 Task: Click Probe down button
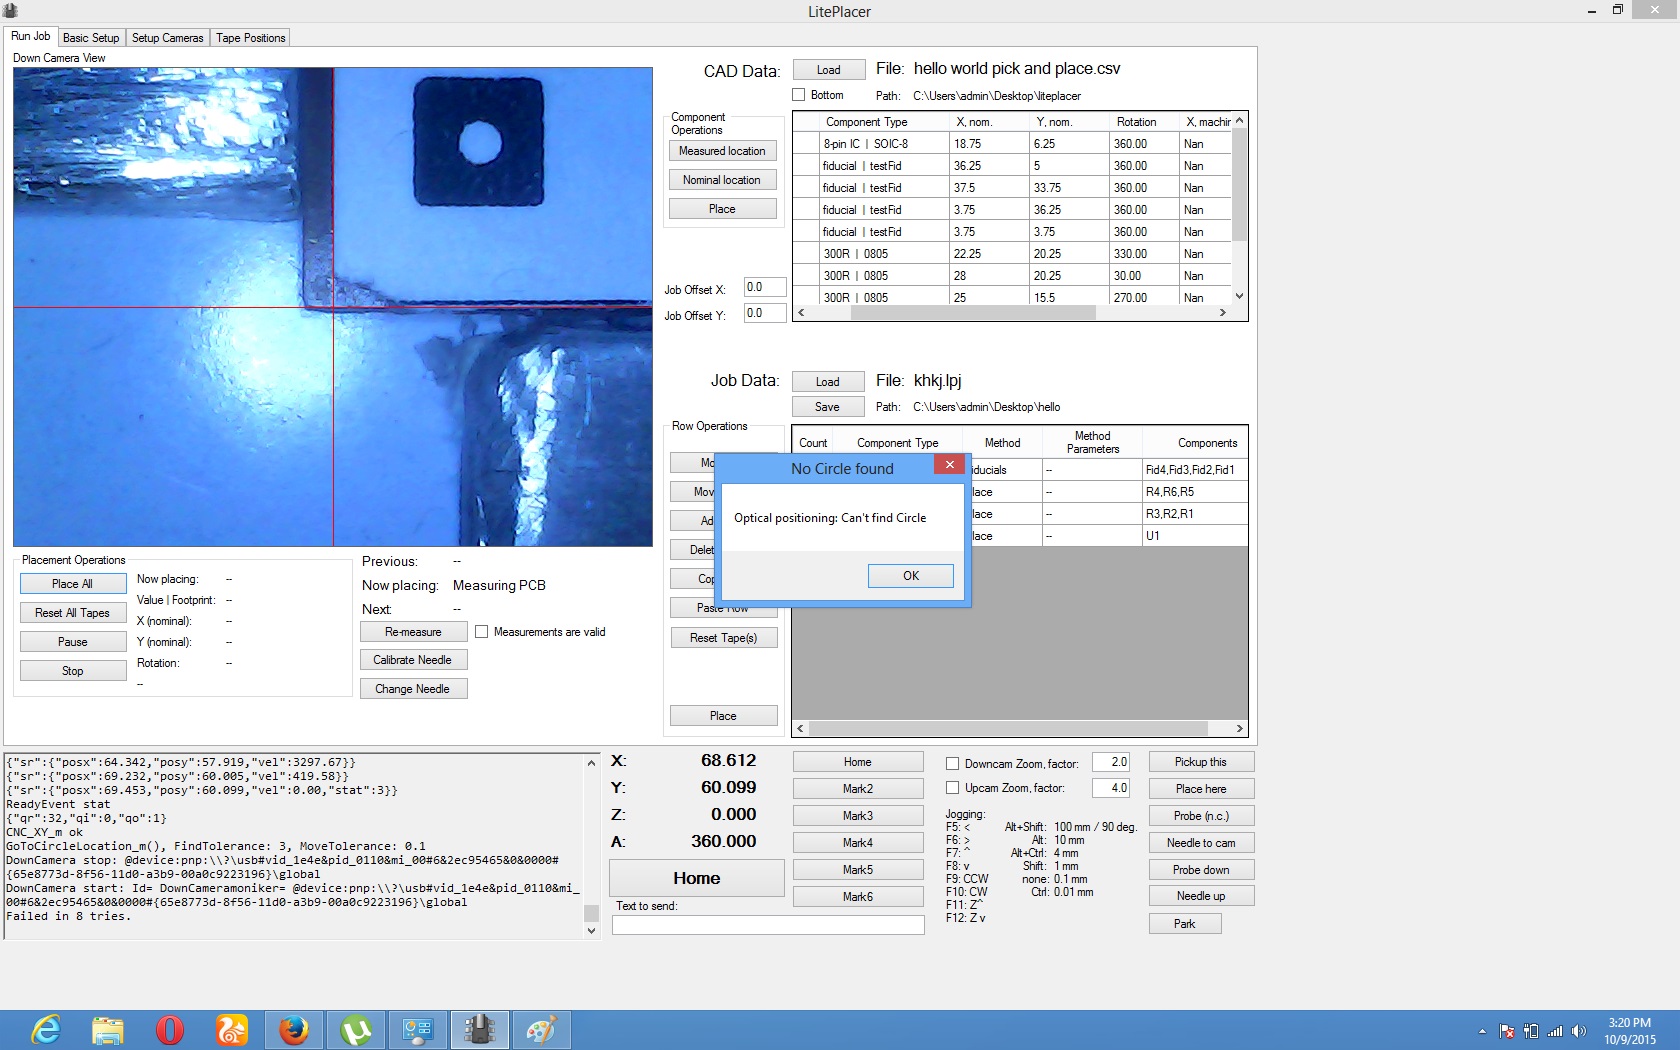pos(1201,870)
